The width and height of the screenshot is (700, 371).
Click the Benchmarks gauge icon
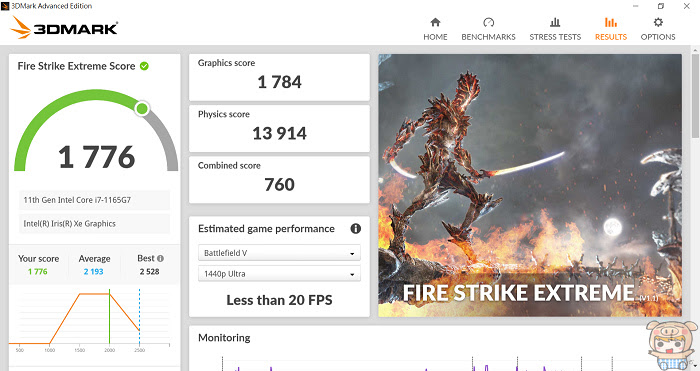point(488,22)
